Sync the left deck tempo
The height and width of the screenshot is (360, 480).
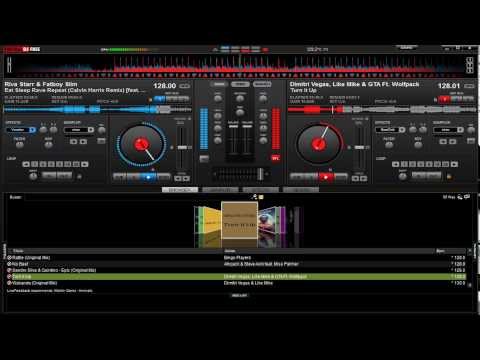point(164,177)
